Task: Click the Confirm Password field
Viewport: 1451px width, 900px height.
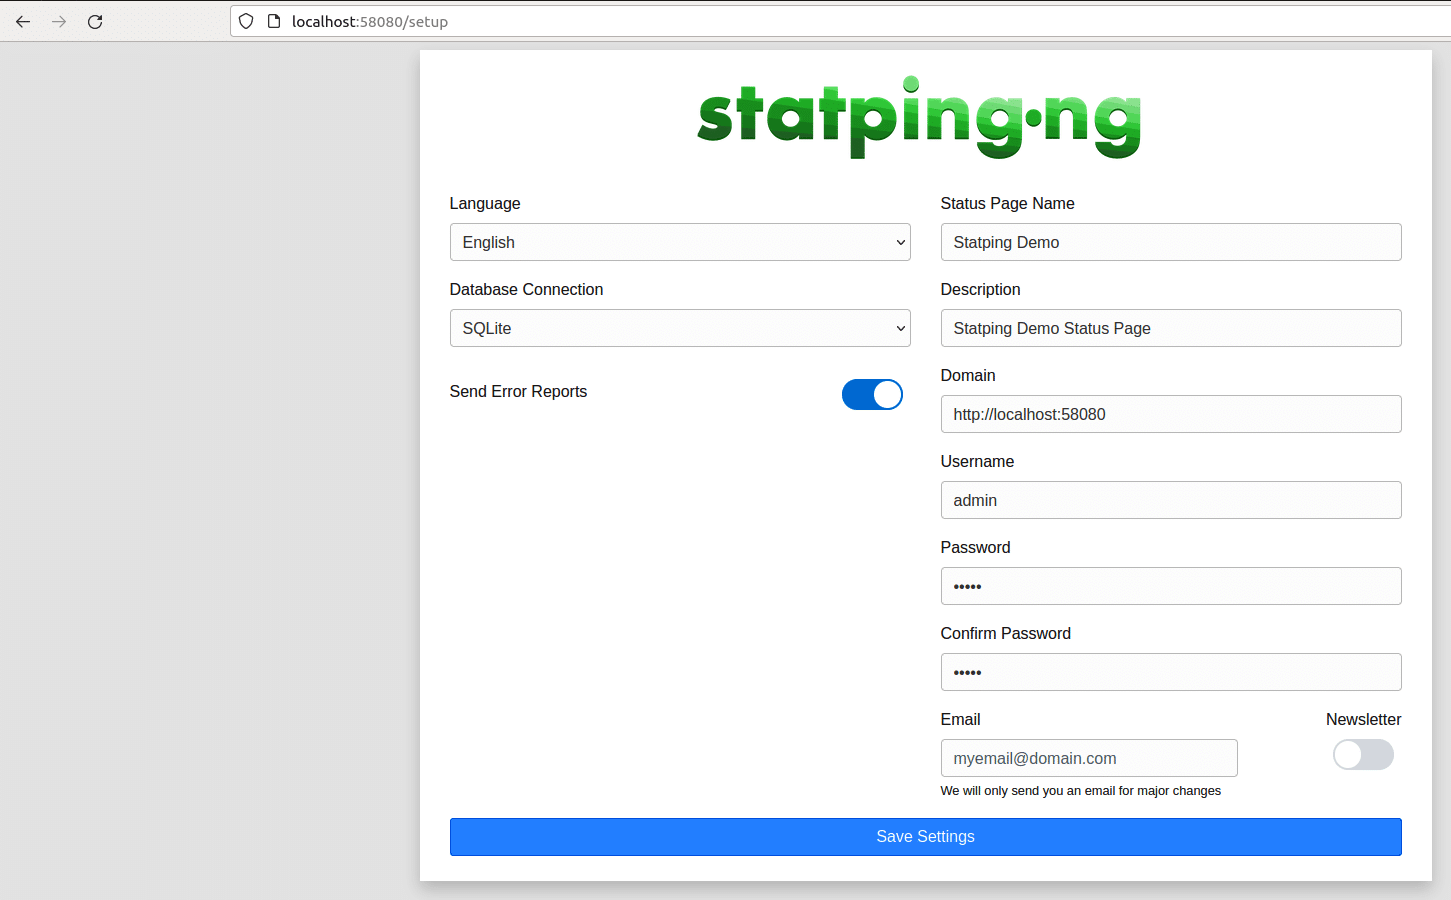Action: [1171, 672]
